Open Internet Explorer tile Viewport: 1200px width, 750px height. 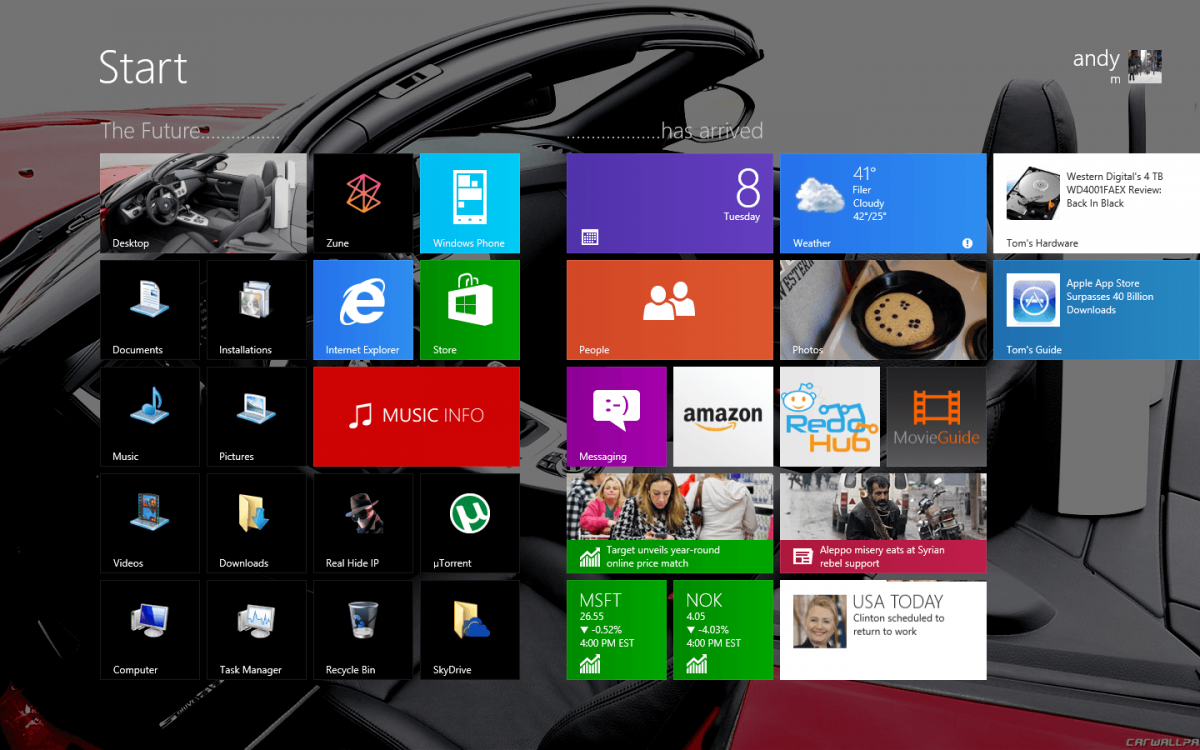click(362, 310)
